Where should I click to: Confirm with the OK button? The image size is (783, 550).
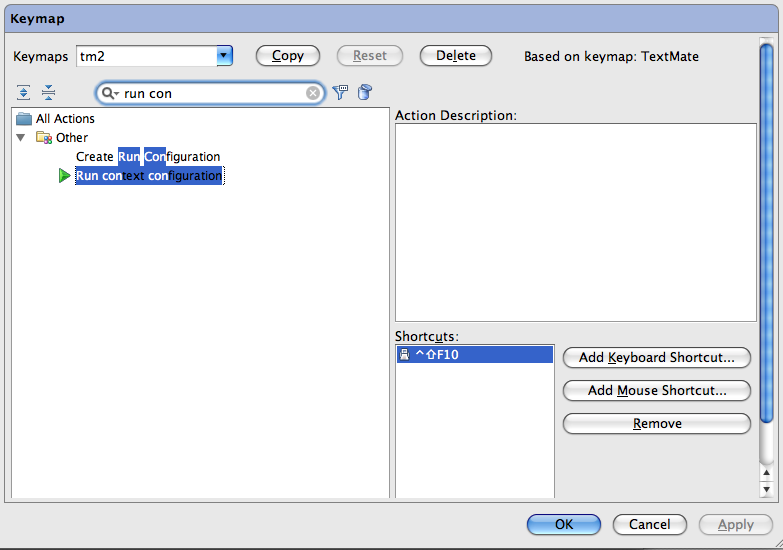pyautogui.click(x=564, y=525)
